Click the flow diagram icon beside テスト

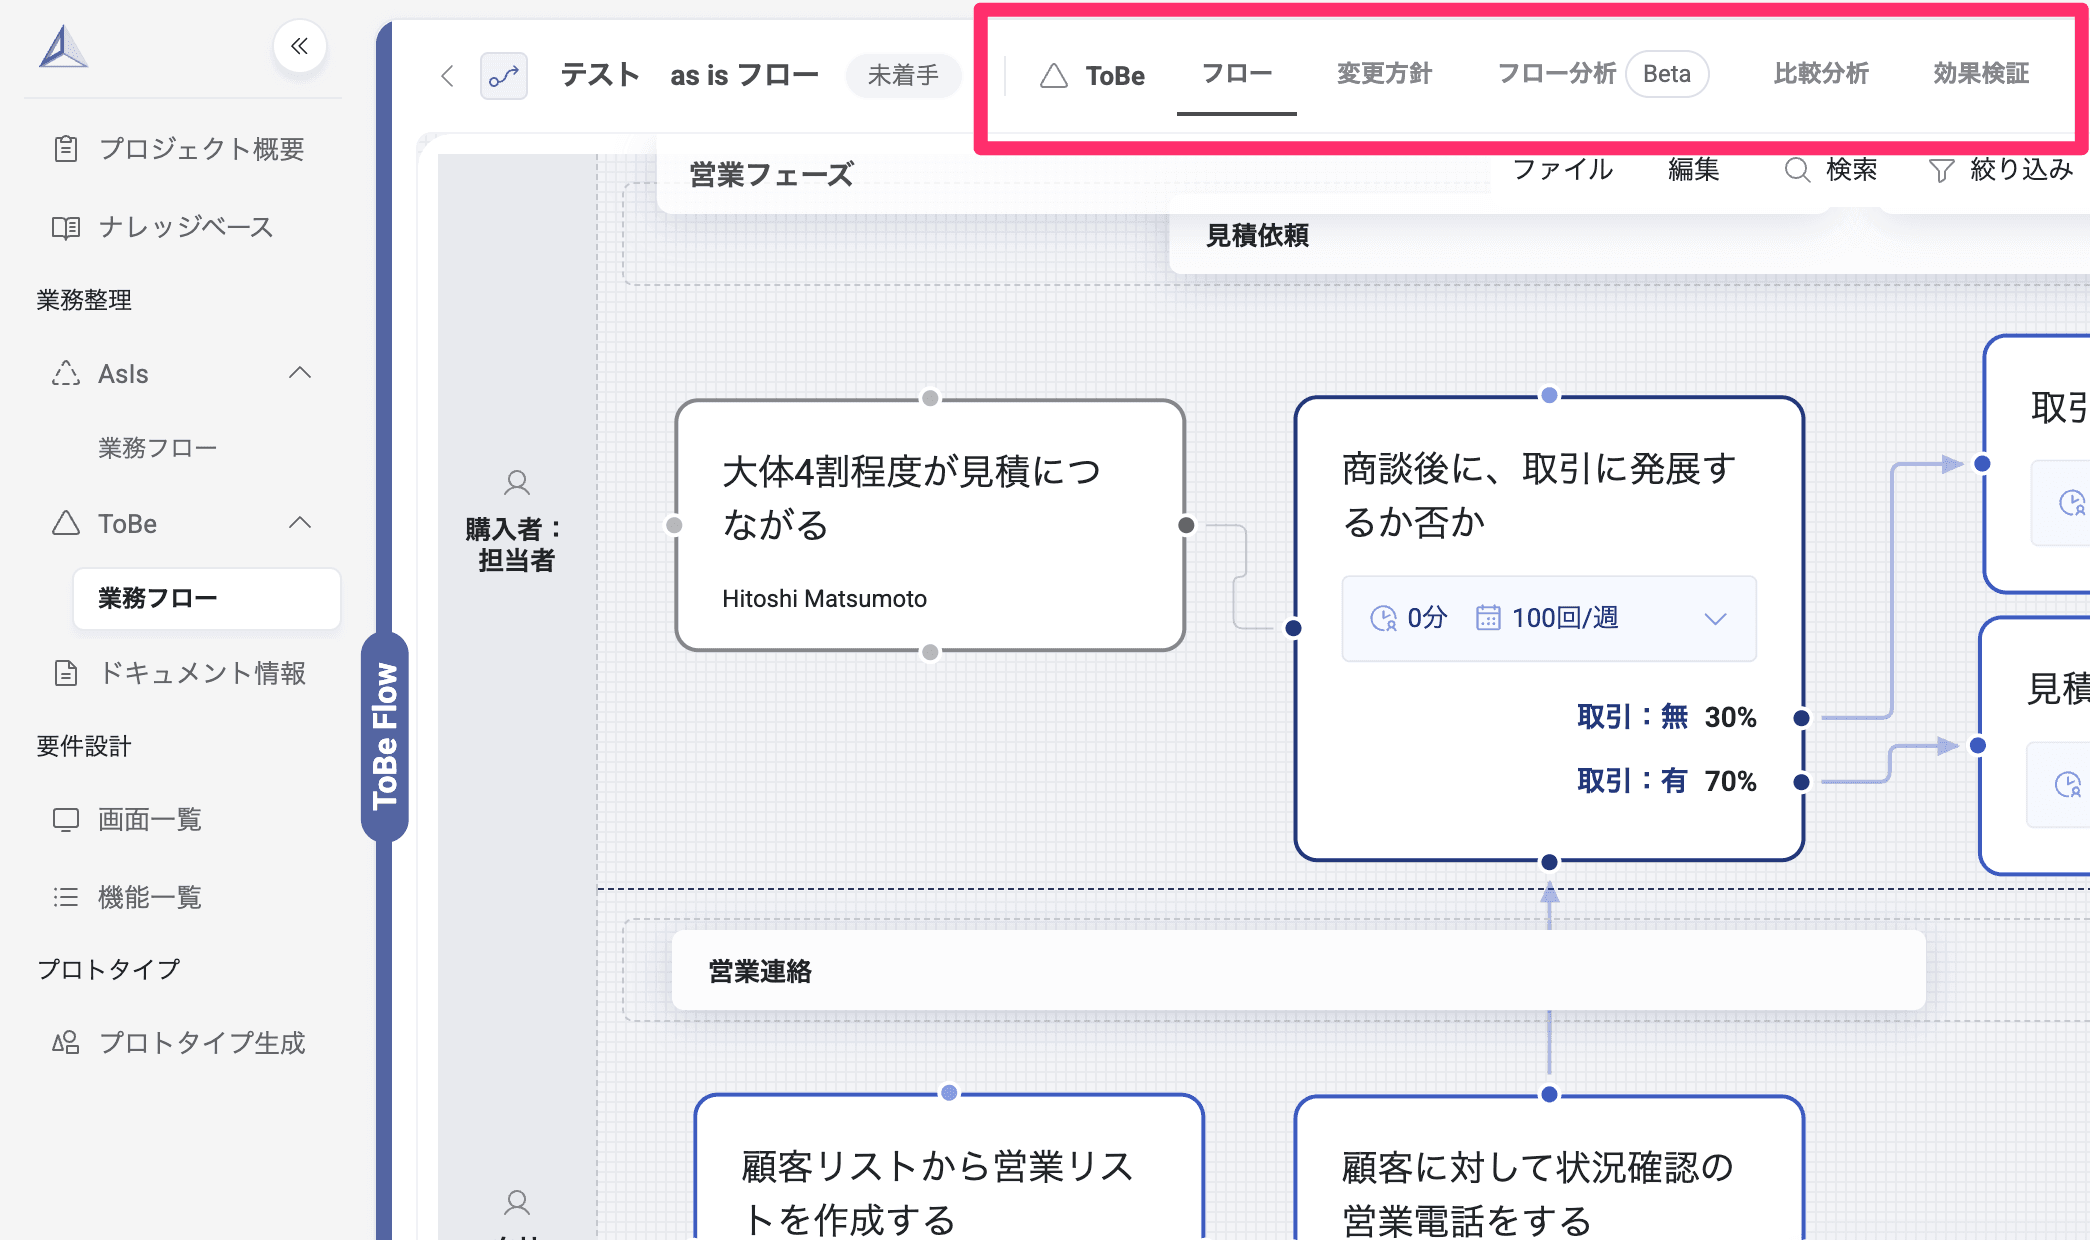tap(504, 76)
